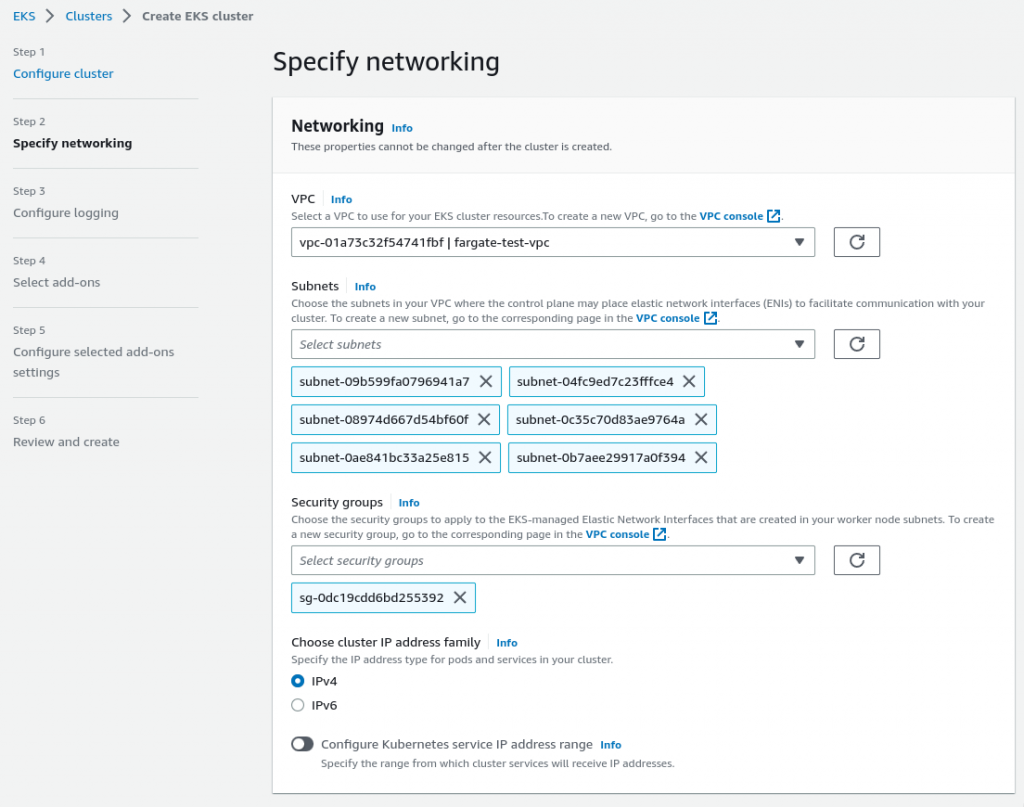This screenshot has height=807, width=1024.
Task: Remove subnet-04fc9ed7c23fffce4 chip
Action: [x=689, y=381]
